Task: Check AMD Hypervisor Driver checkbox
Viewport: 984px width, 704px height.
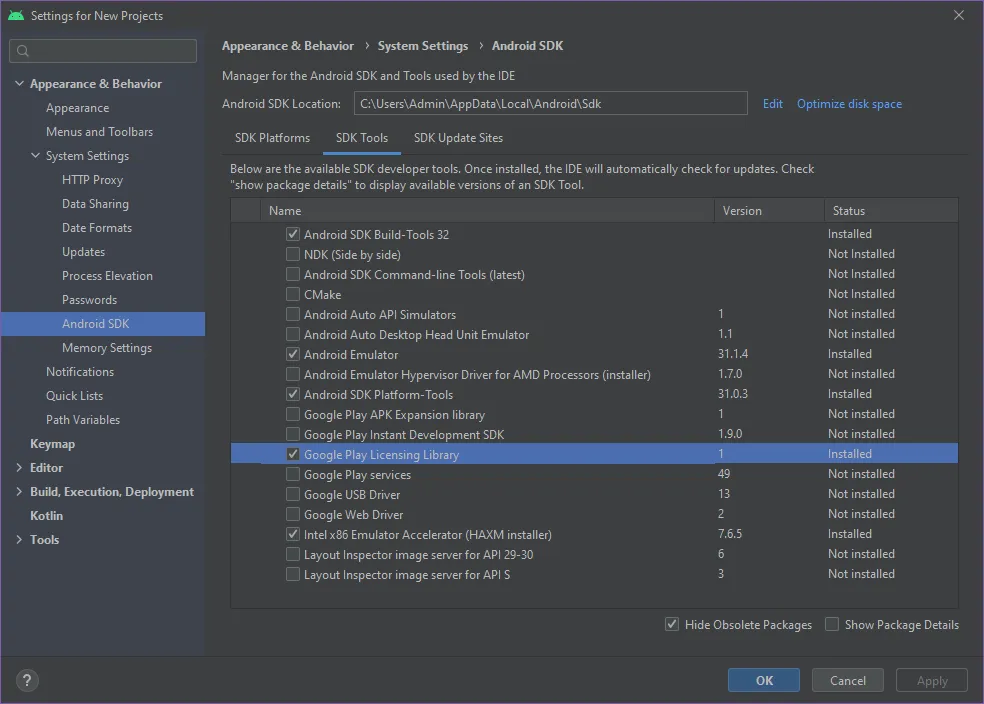Action: pyautogui.click(x=292, y=375)
